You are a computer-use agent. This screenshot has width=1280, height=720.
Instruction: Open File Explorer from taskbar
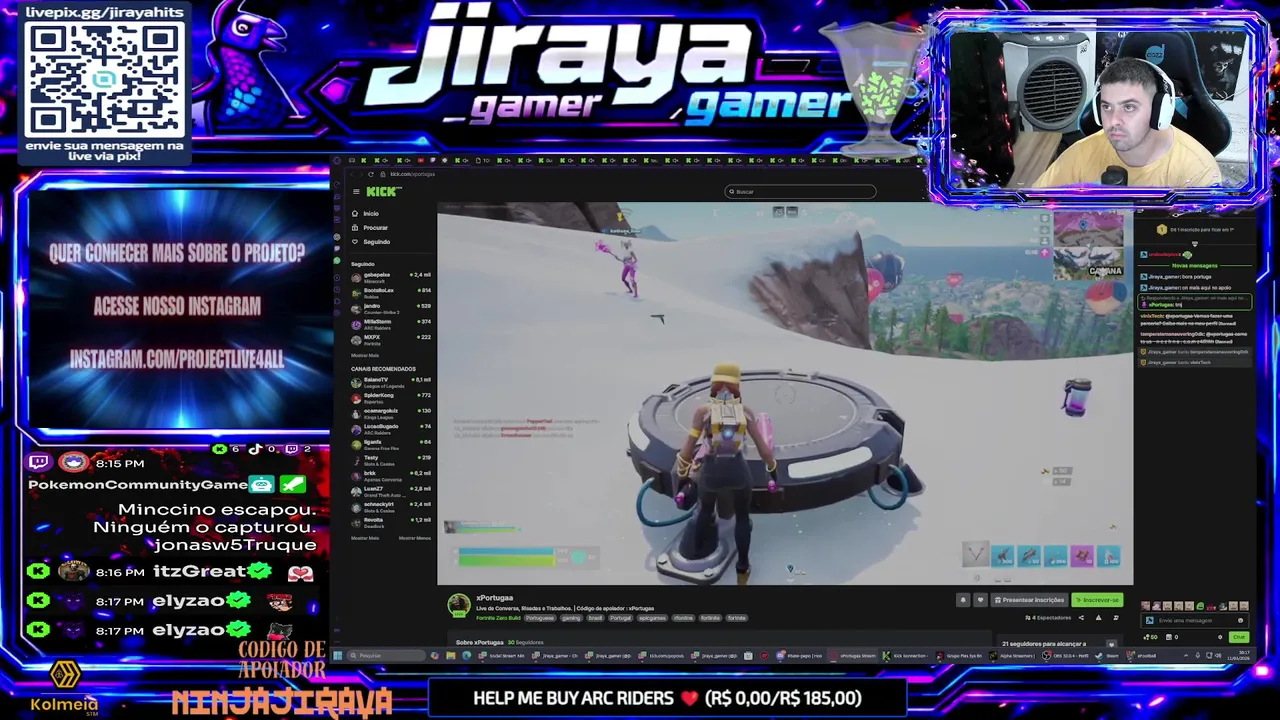coord(451,655)
